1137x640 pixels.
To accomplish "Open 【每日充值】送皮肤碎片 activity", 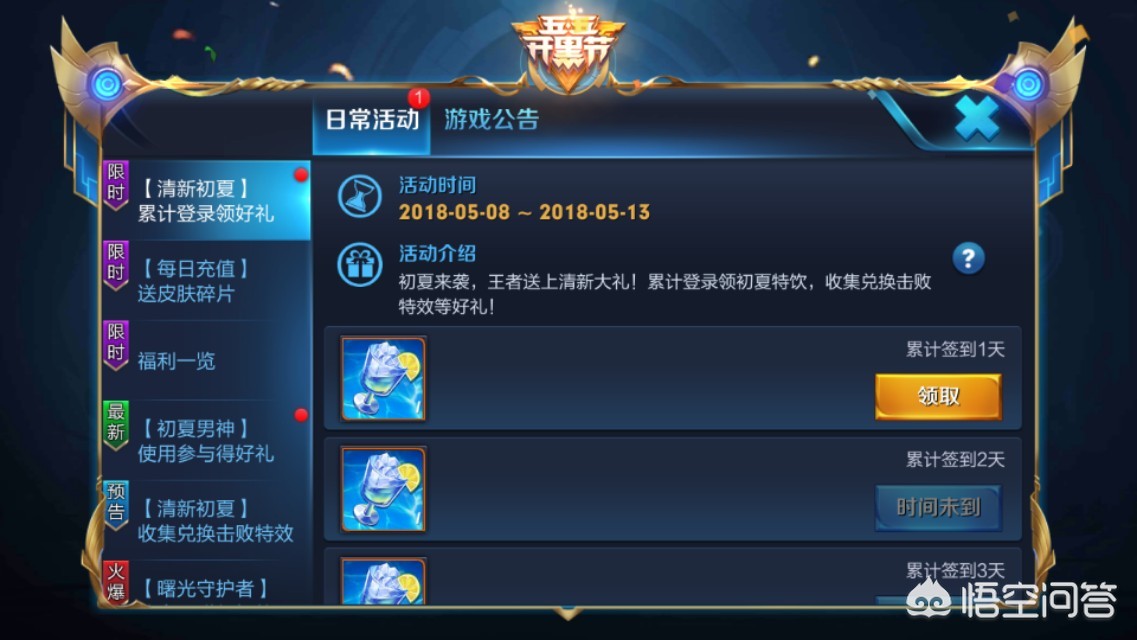I will coord(207,280).
